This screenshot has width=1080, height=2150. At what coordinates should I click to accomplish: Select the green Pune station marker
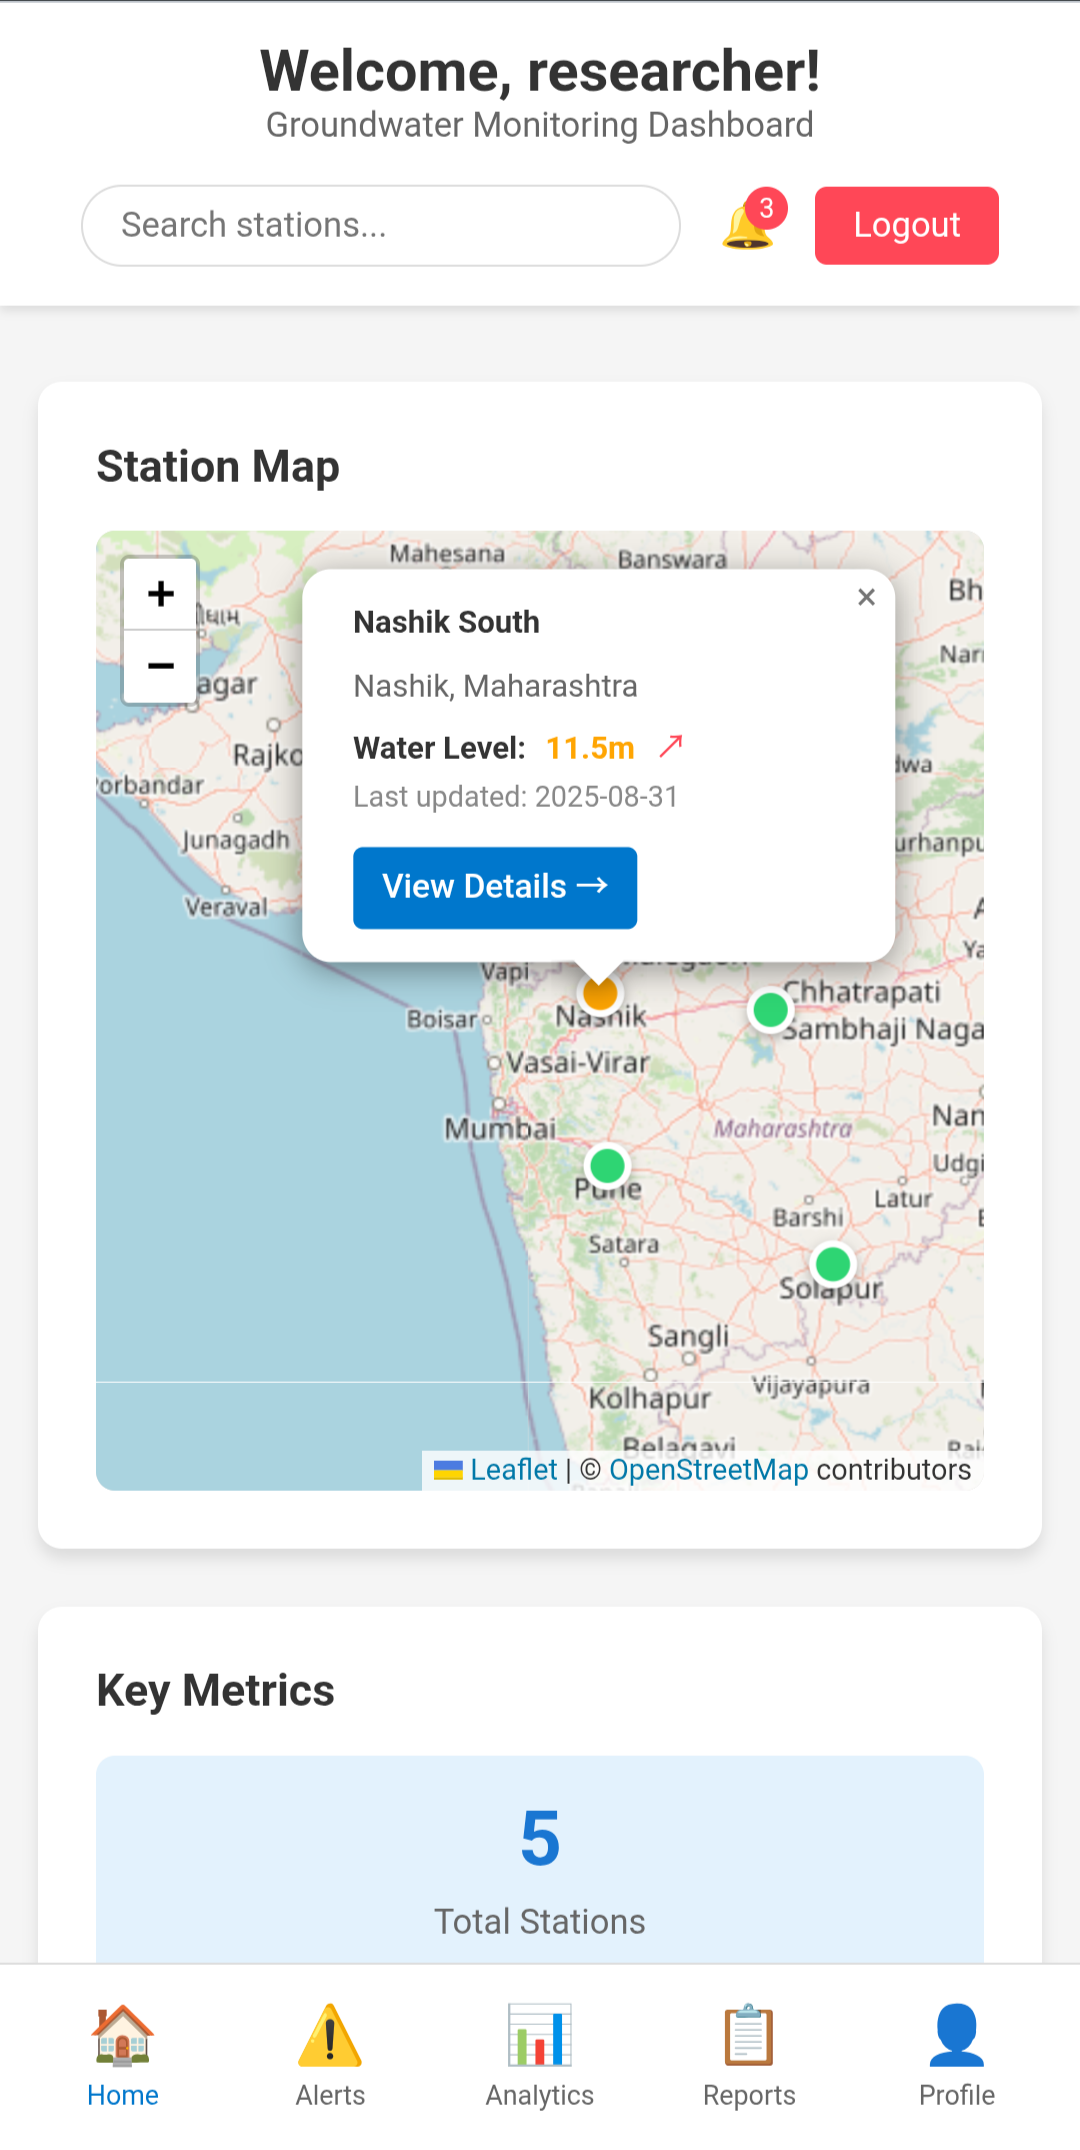(607, 1166)
